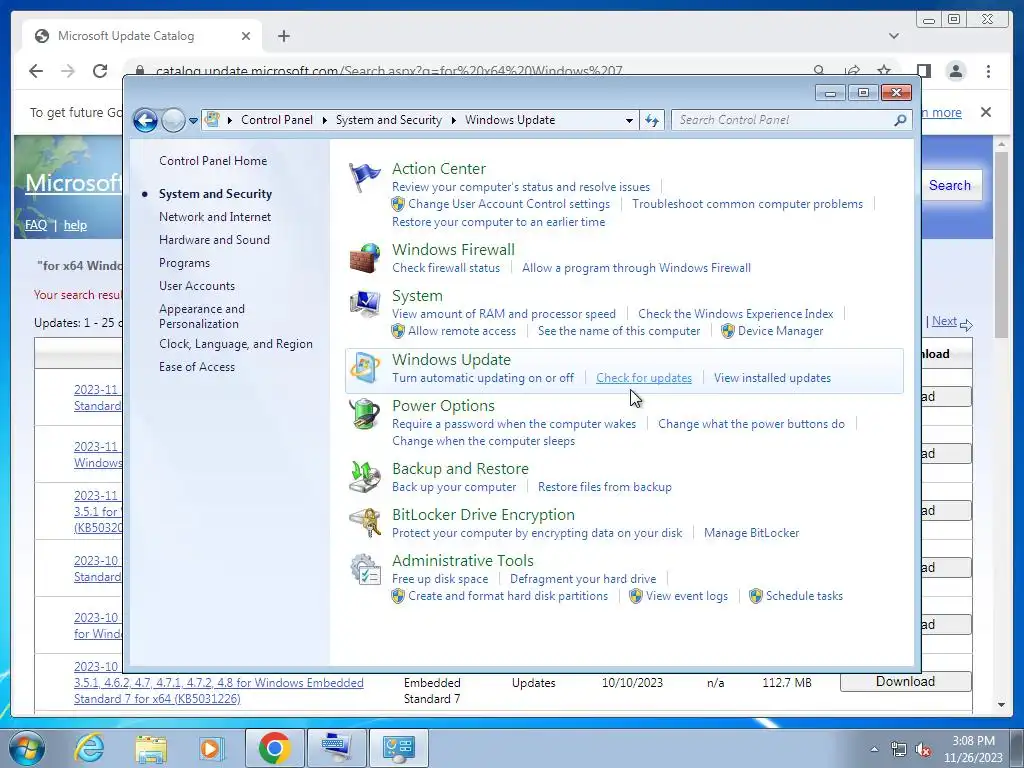This screenshot has height=768, width=1024.
Task: Open Chrome tab search dropdown
Action: click(x=893, y=36)
